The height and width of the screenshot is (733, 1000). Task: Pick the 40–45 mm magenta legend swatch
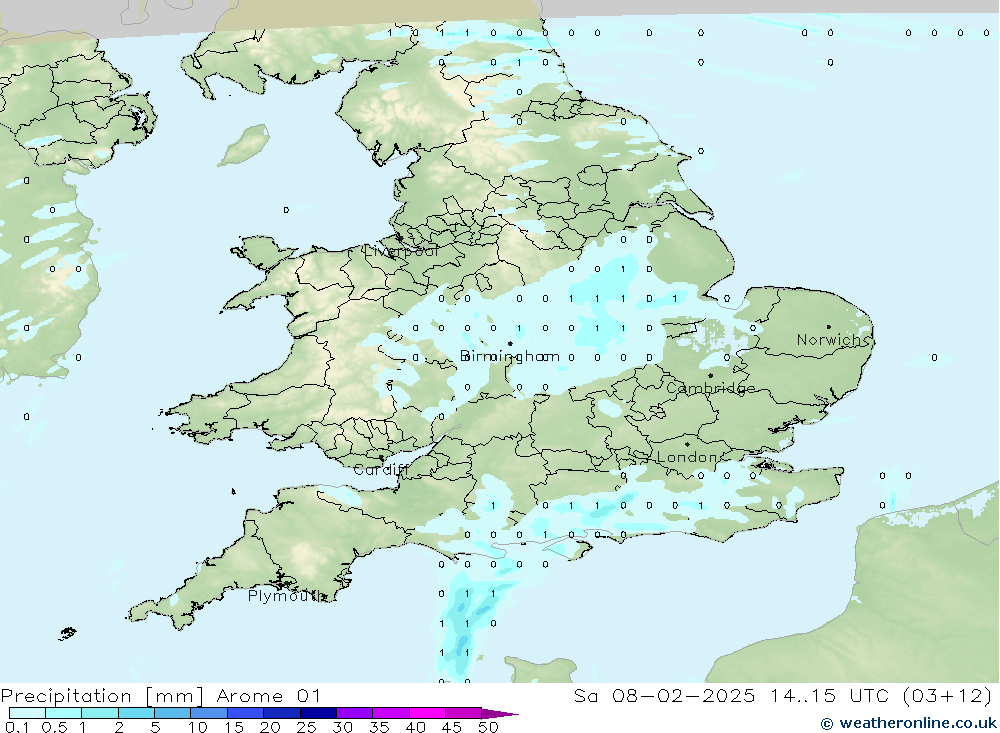pos(427,713)
